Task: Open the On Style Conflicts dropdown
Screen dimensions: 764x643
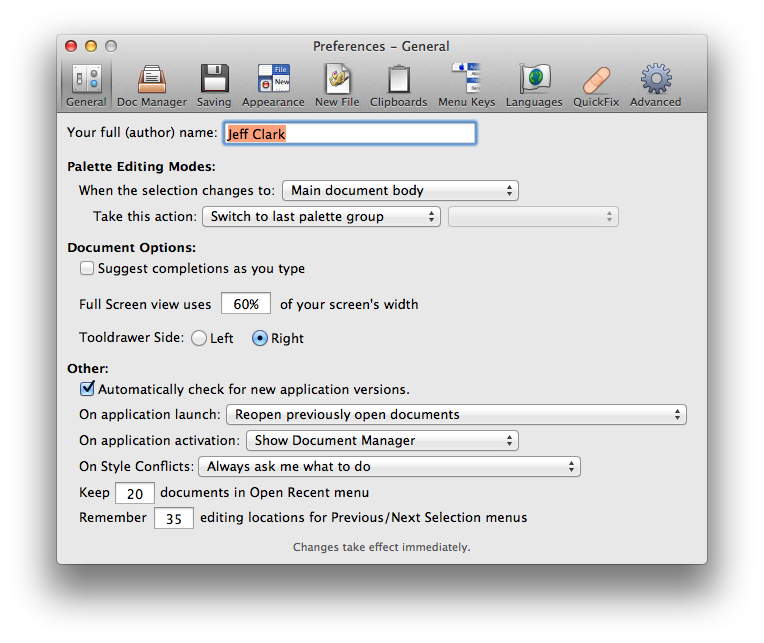Action: [389, 466]
